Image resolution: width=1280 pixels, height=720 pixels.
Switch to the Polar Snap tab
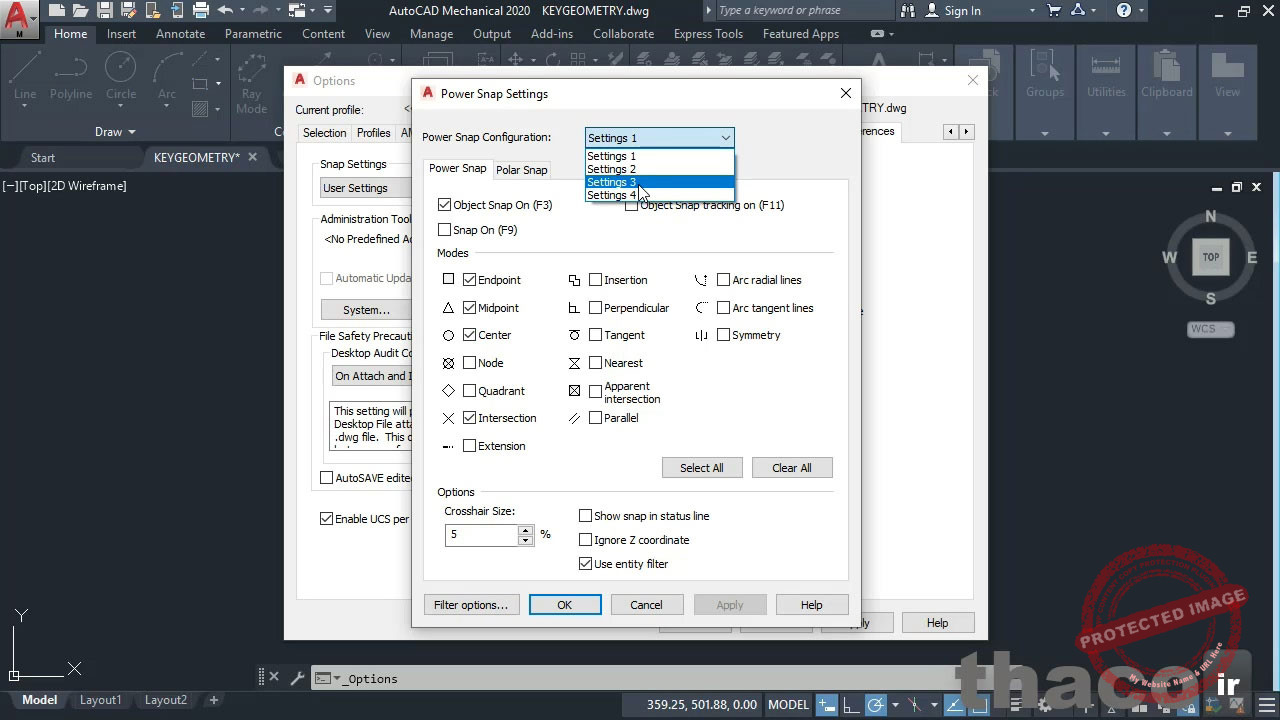[x=522, y=170]
